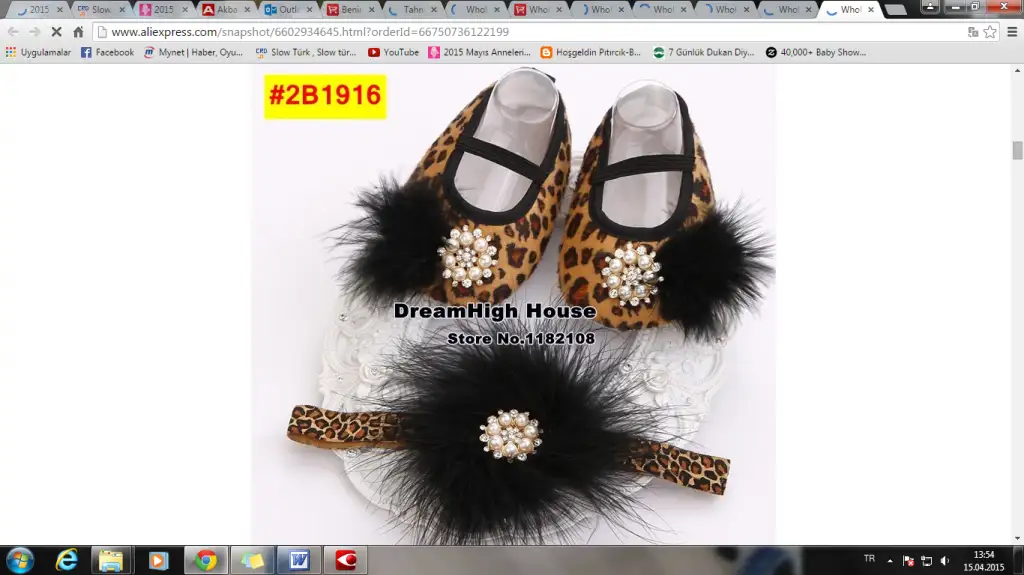Bookmark this page with the star icon
Viewport: 1024px width, 575px height.
[990, 31]
